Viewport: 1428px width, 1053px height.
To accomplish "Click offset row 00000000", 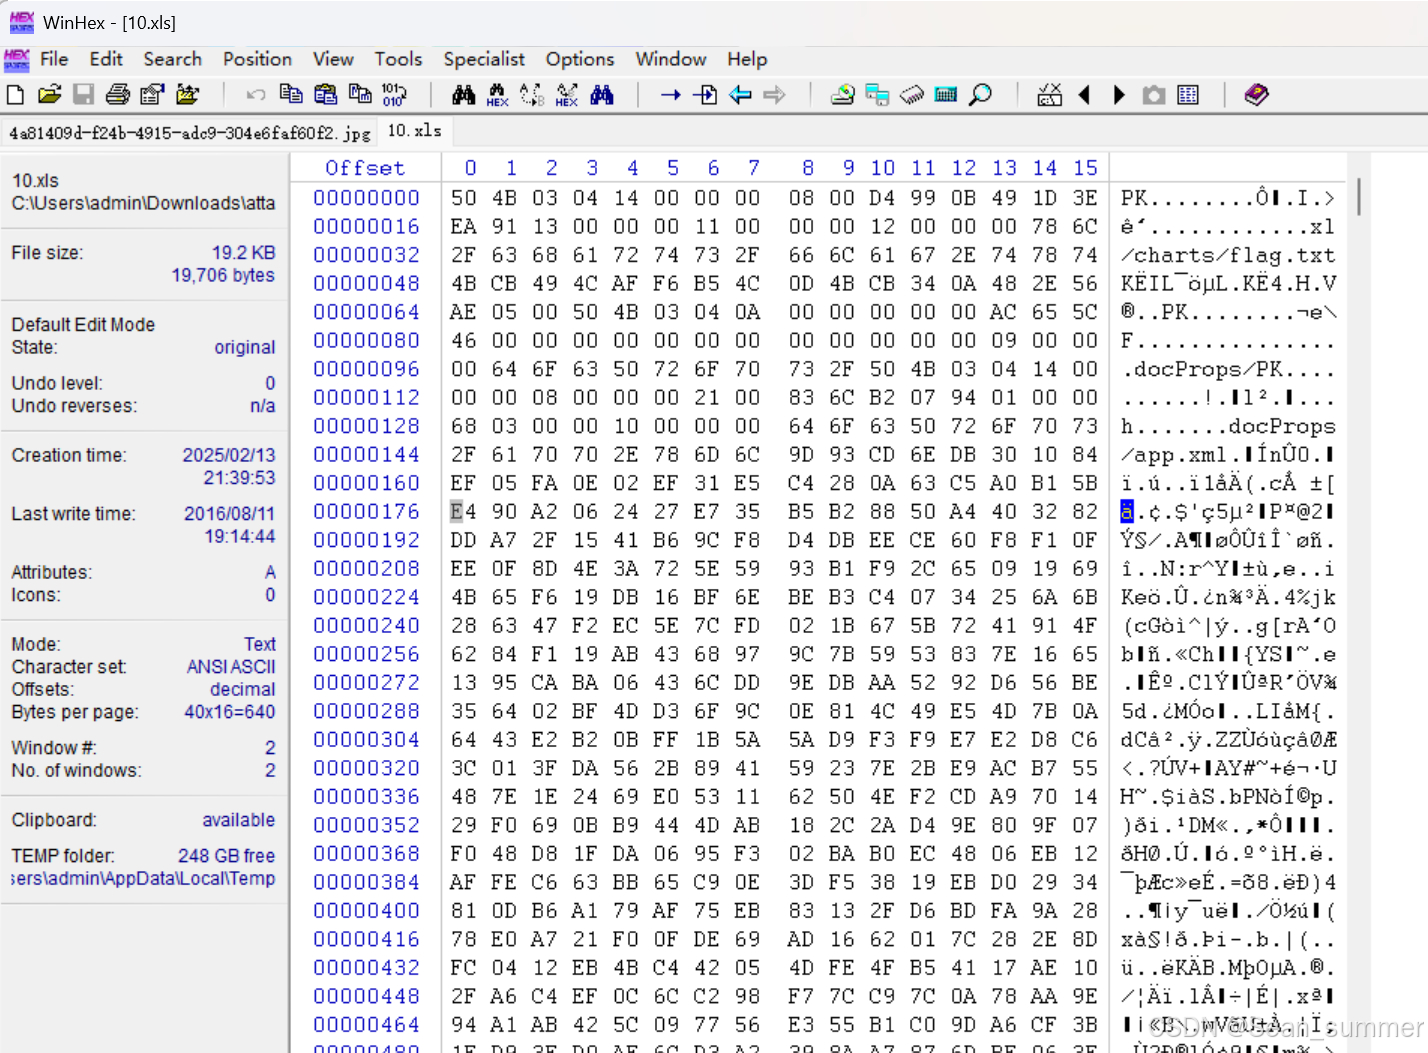I will coord(366,198).
